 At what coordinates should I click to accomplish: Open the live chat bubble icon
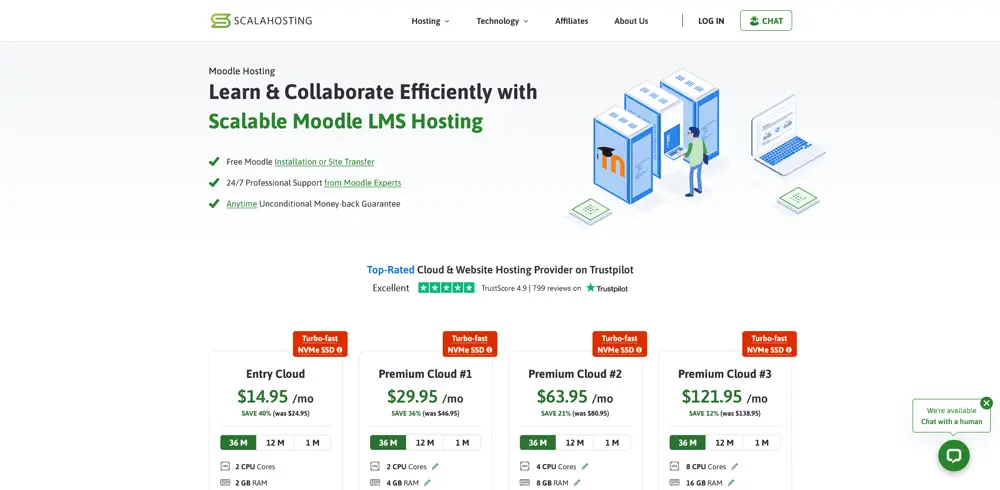(x=953, y=455)
